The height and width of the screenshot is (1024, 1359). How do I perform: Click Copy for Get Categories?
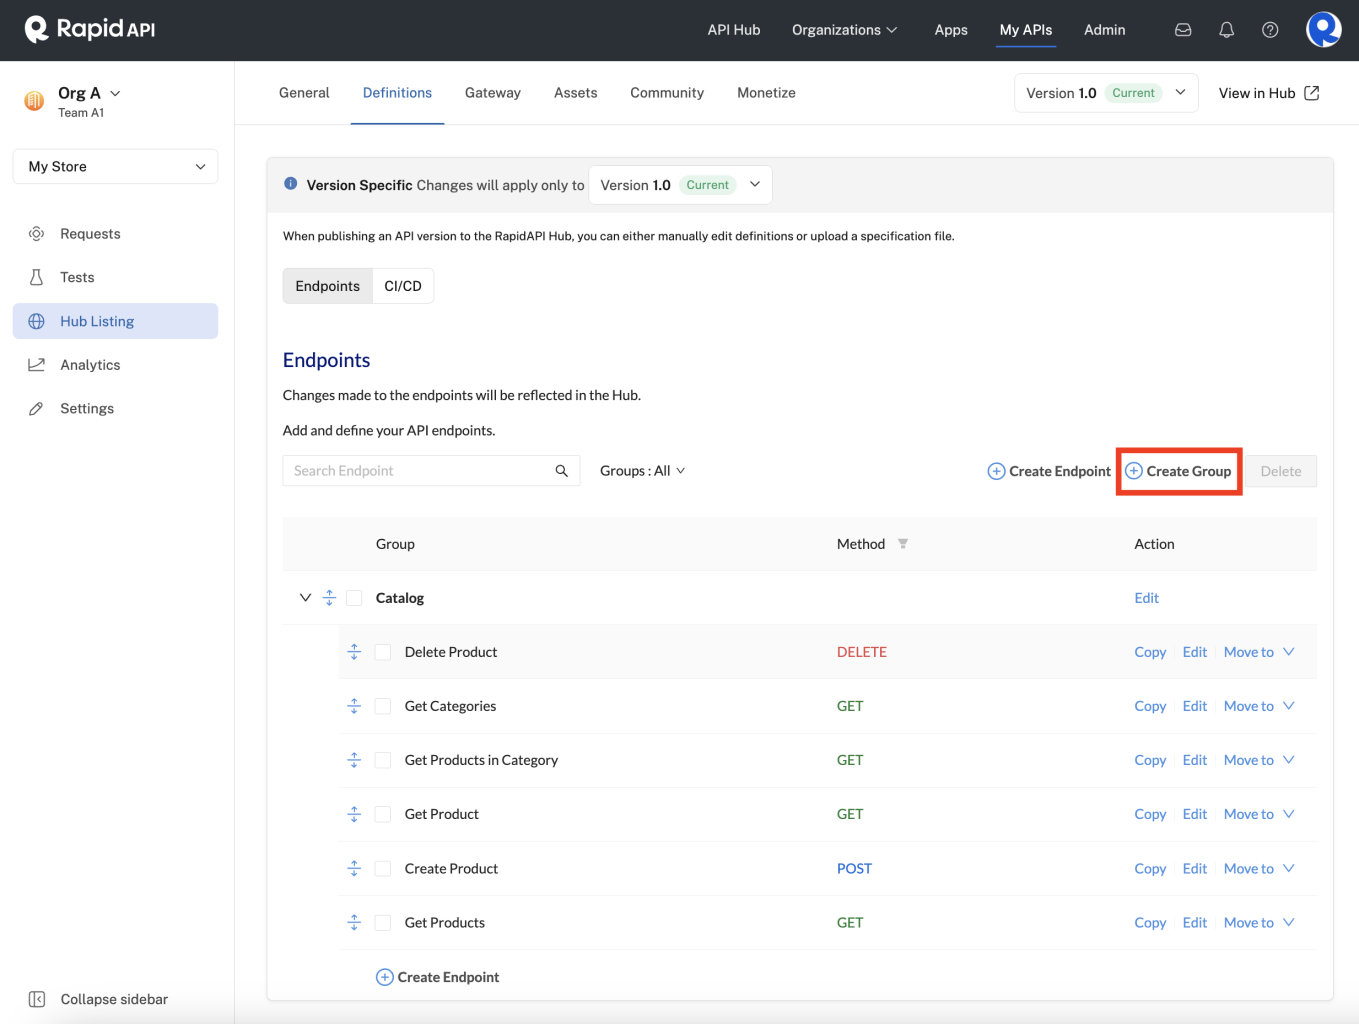[1150, 706]
